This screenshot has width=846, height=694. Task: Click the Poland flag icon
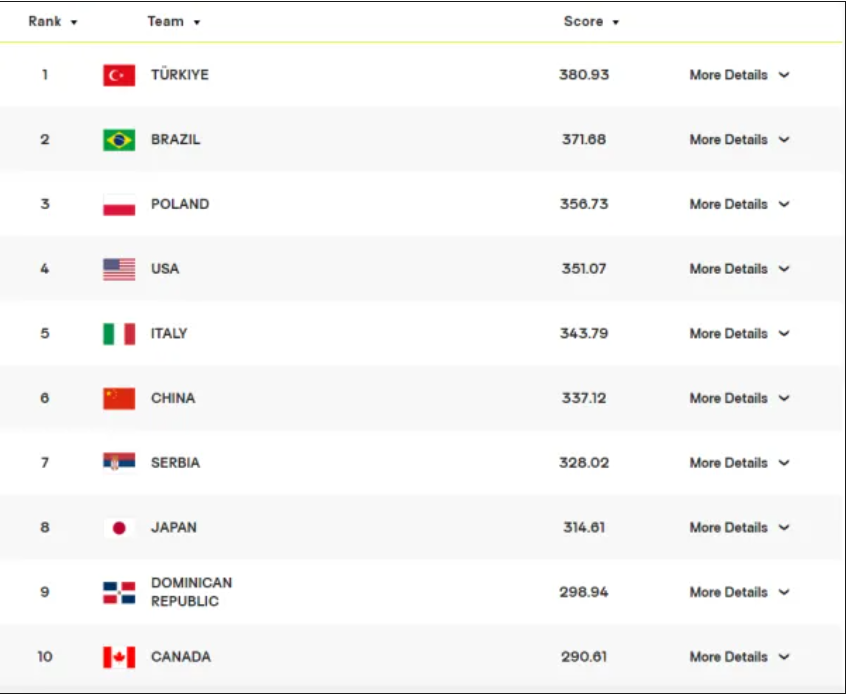point(119,205)
